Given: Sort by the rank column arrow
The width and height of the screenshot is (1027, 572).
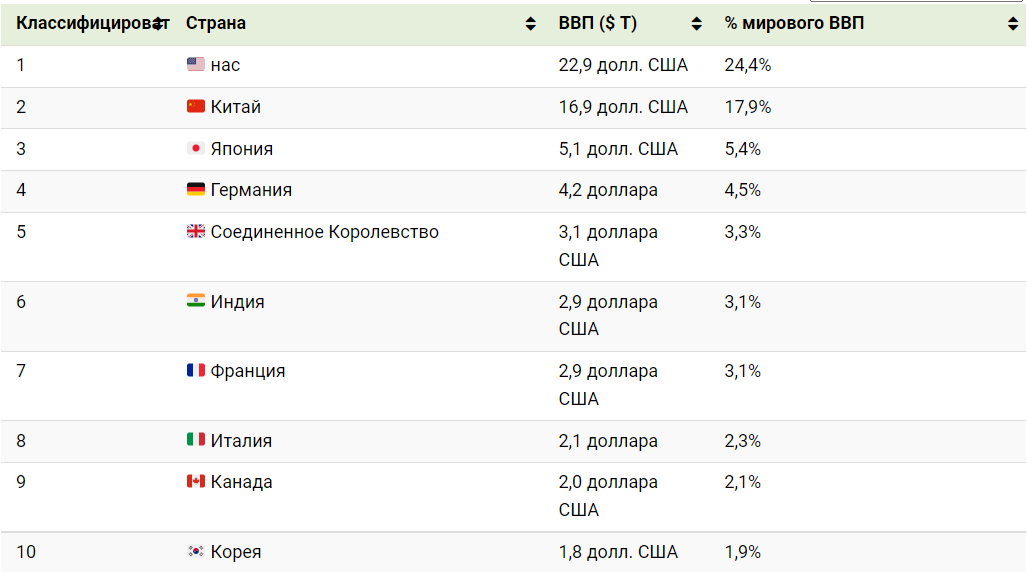Looking at the screenshot, I should tap(157, 24).
